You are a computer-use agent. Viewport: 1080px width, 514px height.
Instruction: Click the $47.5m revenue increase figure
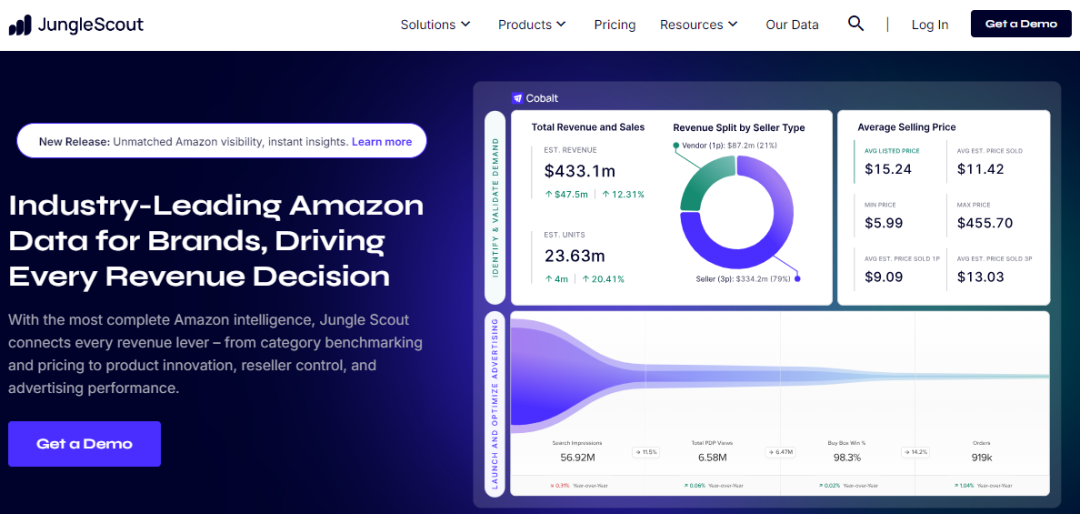tap(566, 194)
